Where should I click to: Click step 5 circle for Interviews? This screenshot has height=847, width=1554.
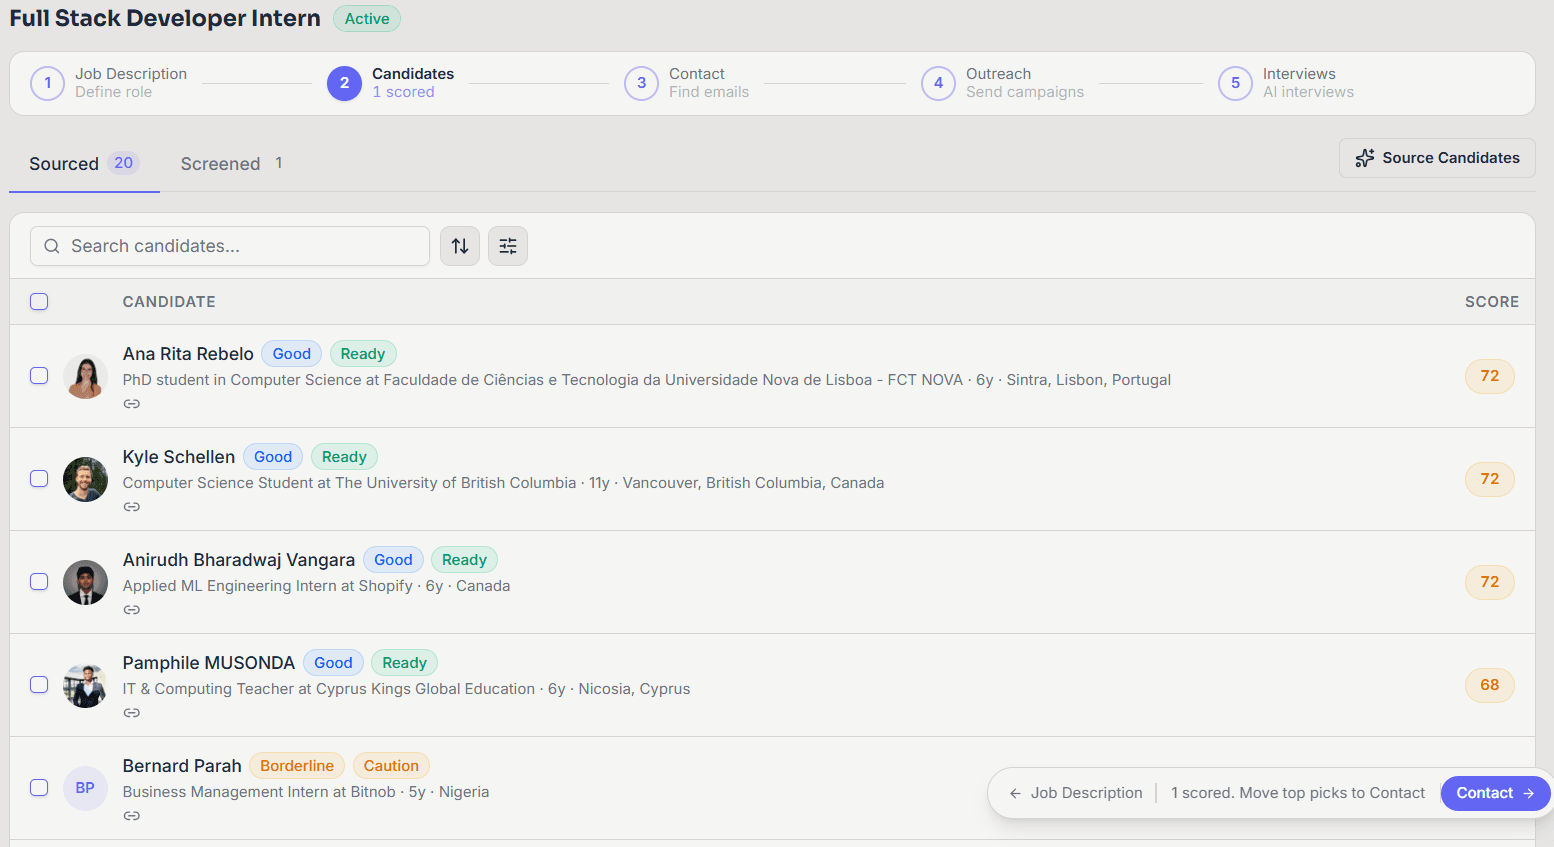pyautogui.click(x=1235, y=83)
